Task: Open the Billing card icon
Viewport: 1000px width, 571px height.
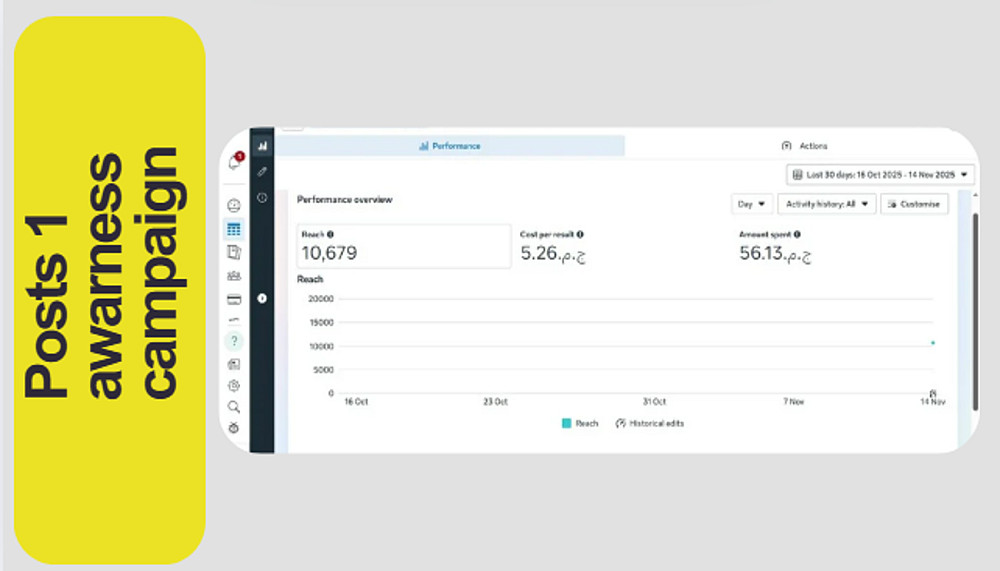Action: 234,299
